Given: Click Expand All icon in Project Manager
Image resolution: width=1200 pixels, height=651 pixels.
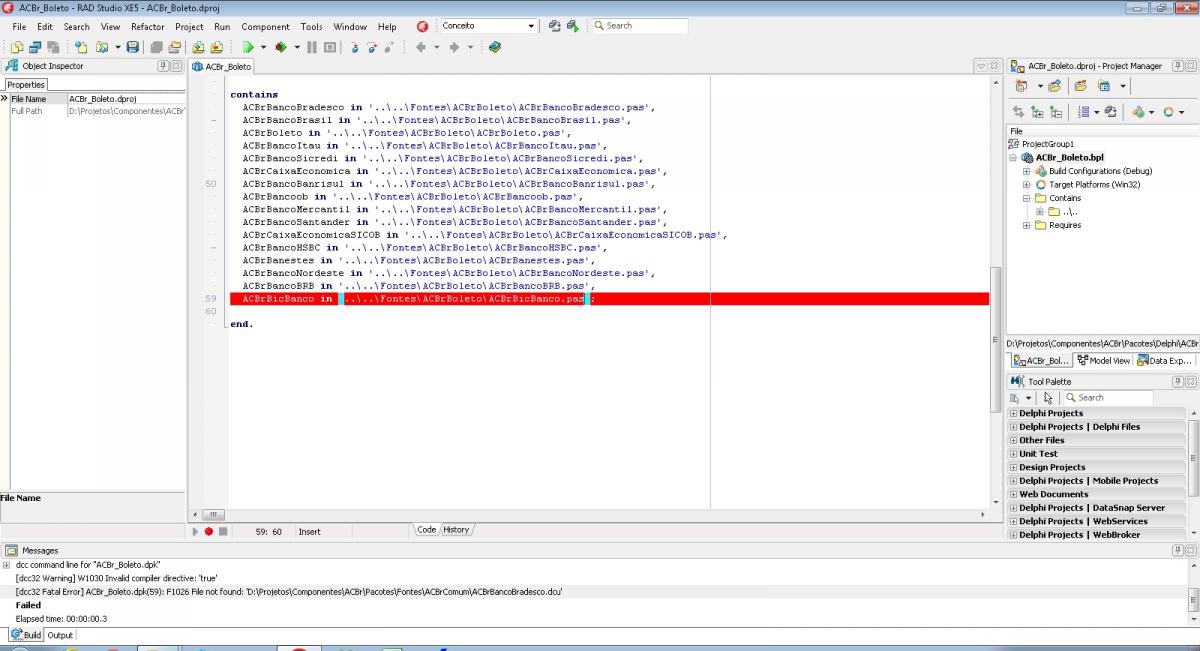Looking at the screenshot, I should pyautogui.click(x=1037, y=112).
